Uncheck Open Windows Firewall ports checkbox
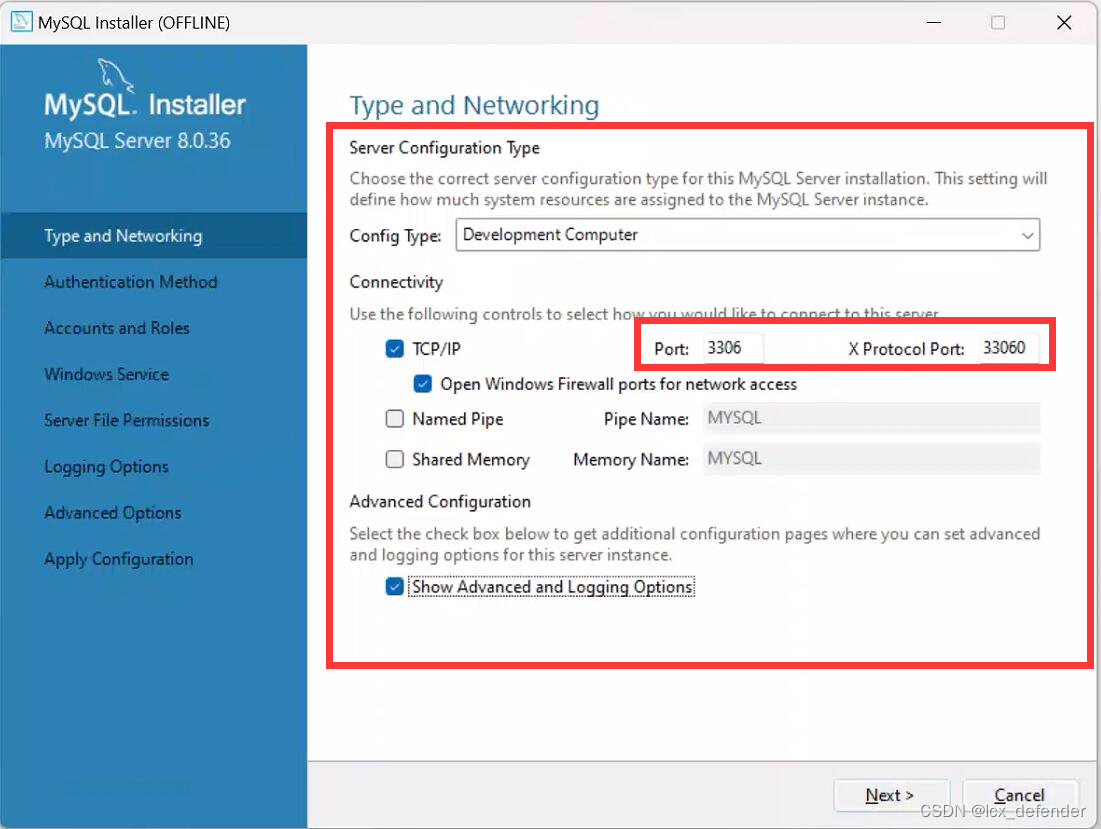 tap(423, 383)
